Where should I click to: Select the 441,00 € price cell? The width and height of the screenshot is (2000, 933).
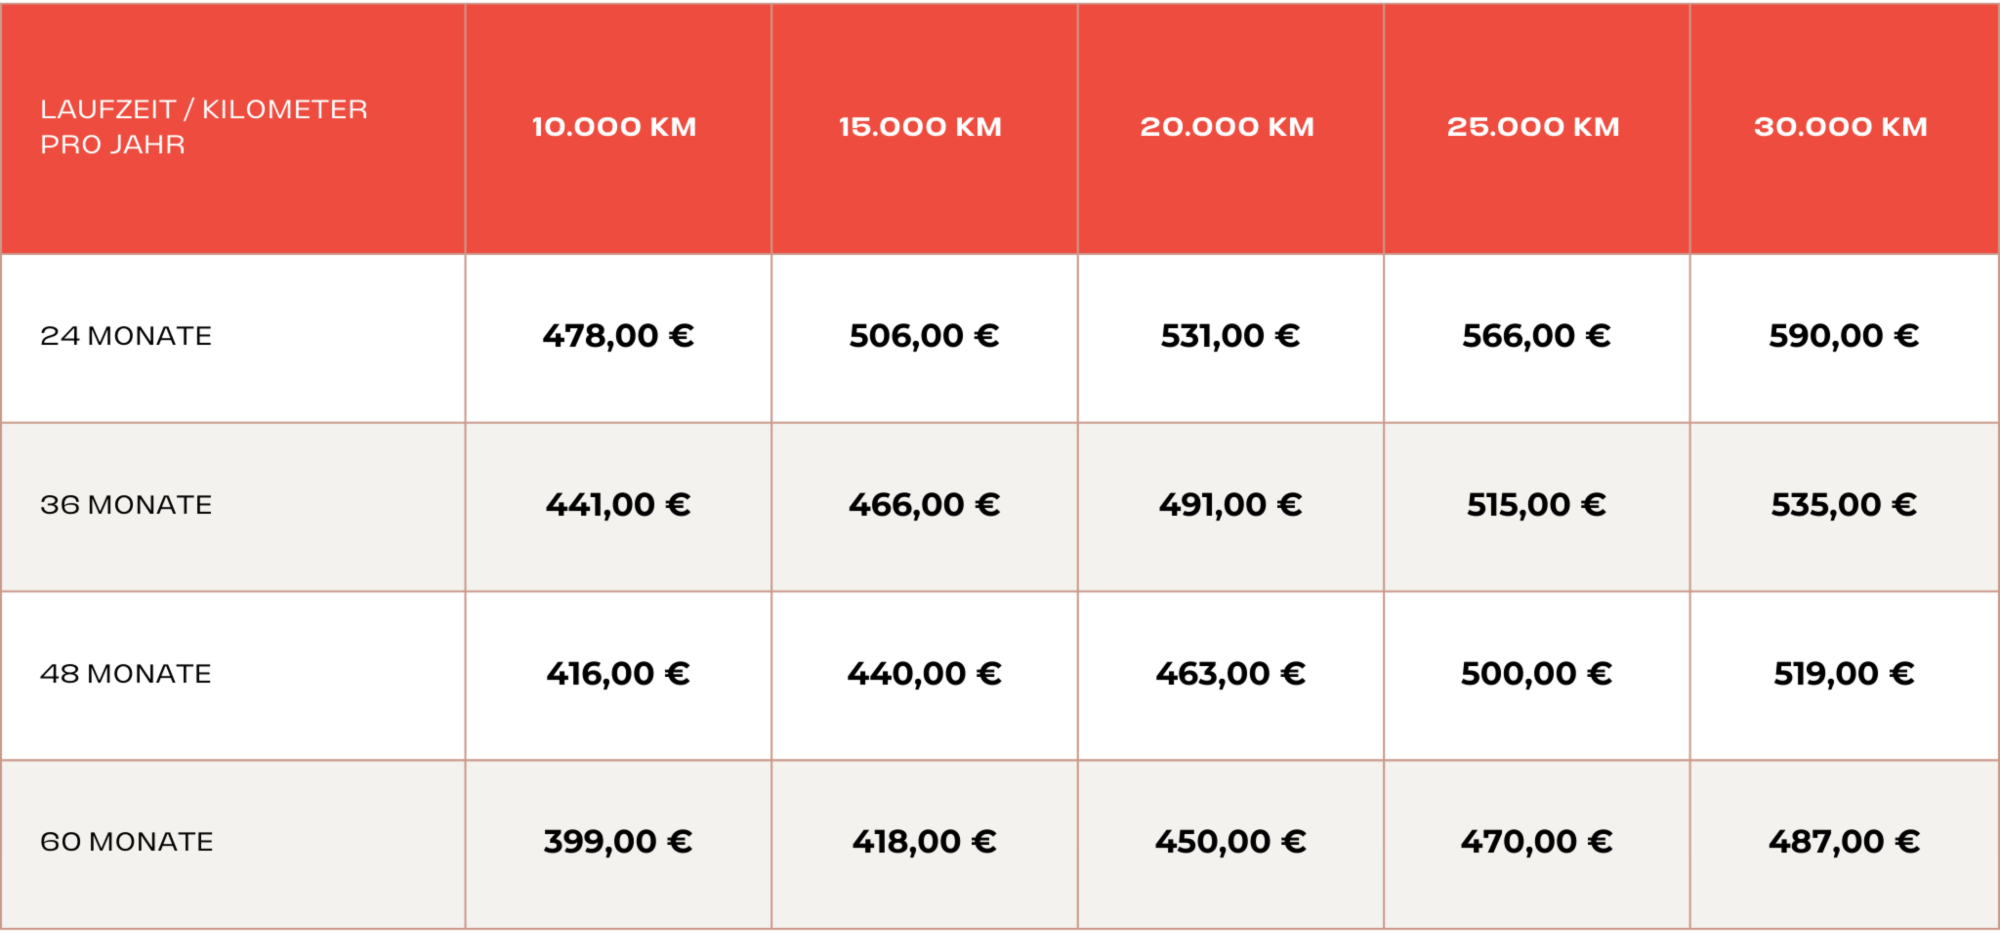618,505
